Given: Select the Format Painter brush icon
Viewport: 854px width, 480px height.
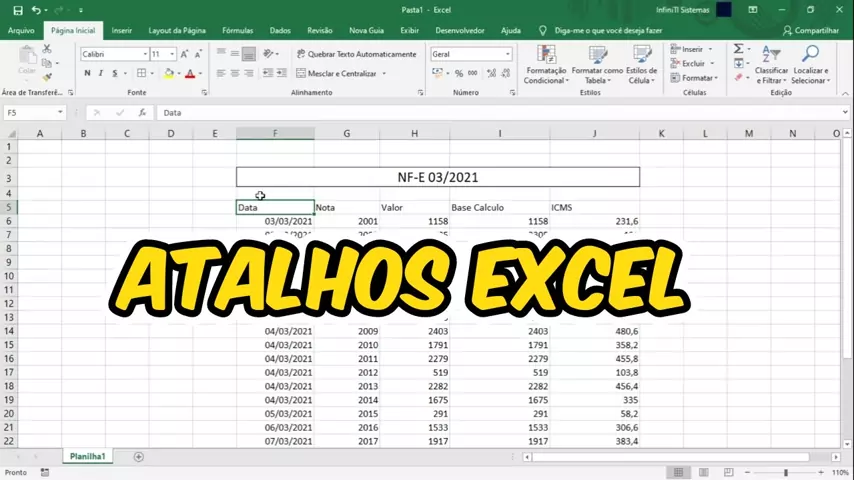Looking at the screenshot, I should click(x=47, y=77).
